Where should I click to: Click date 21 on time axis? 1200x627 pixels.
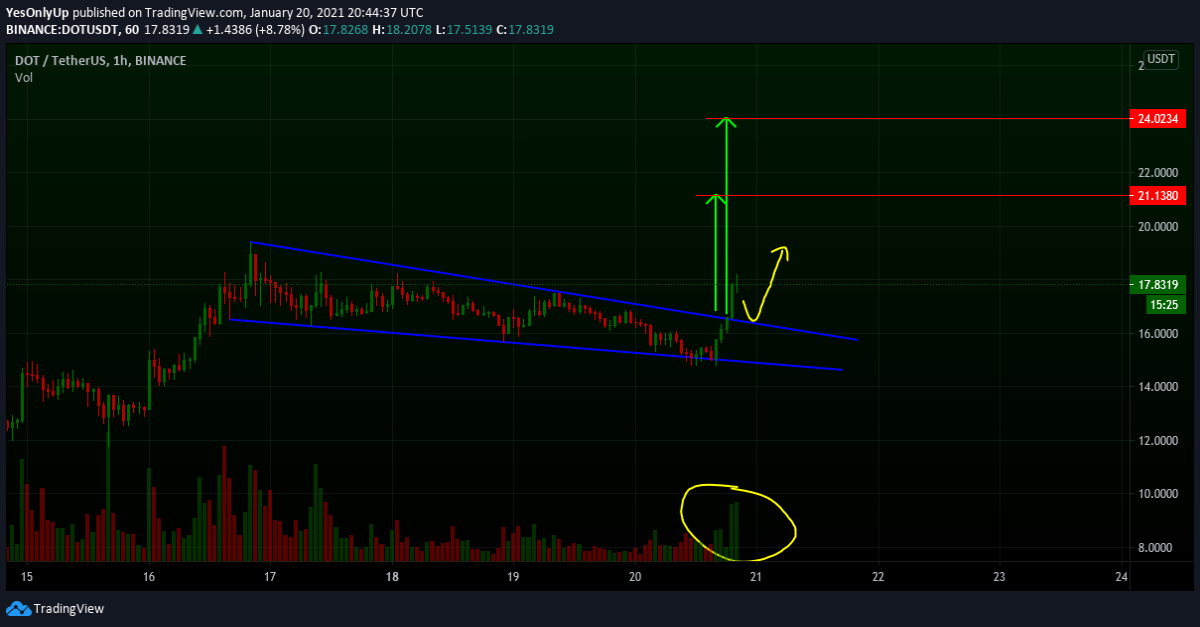tap(756, 577)
